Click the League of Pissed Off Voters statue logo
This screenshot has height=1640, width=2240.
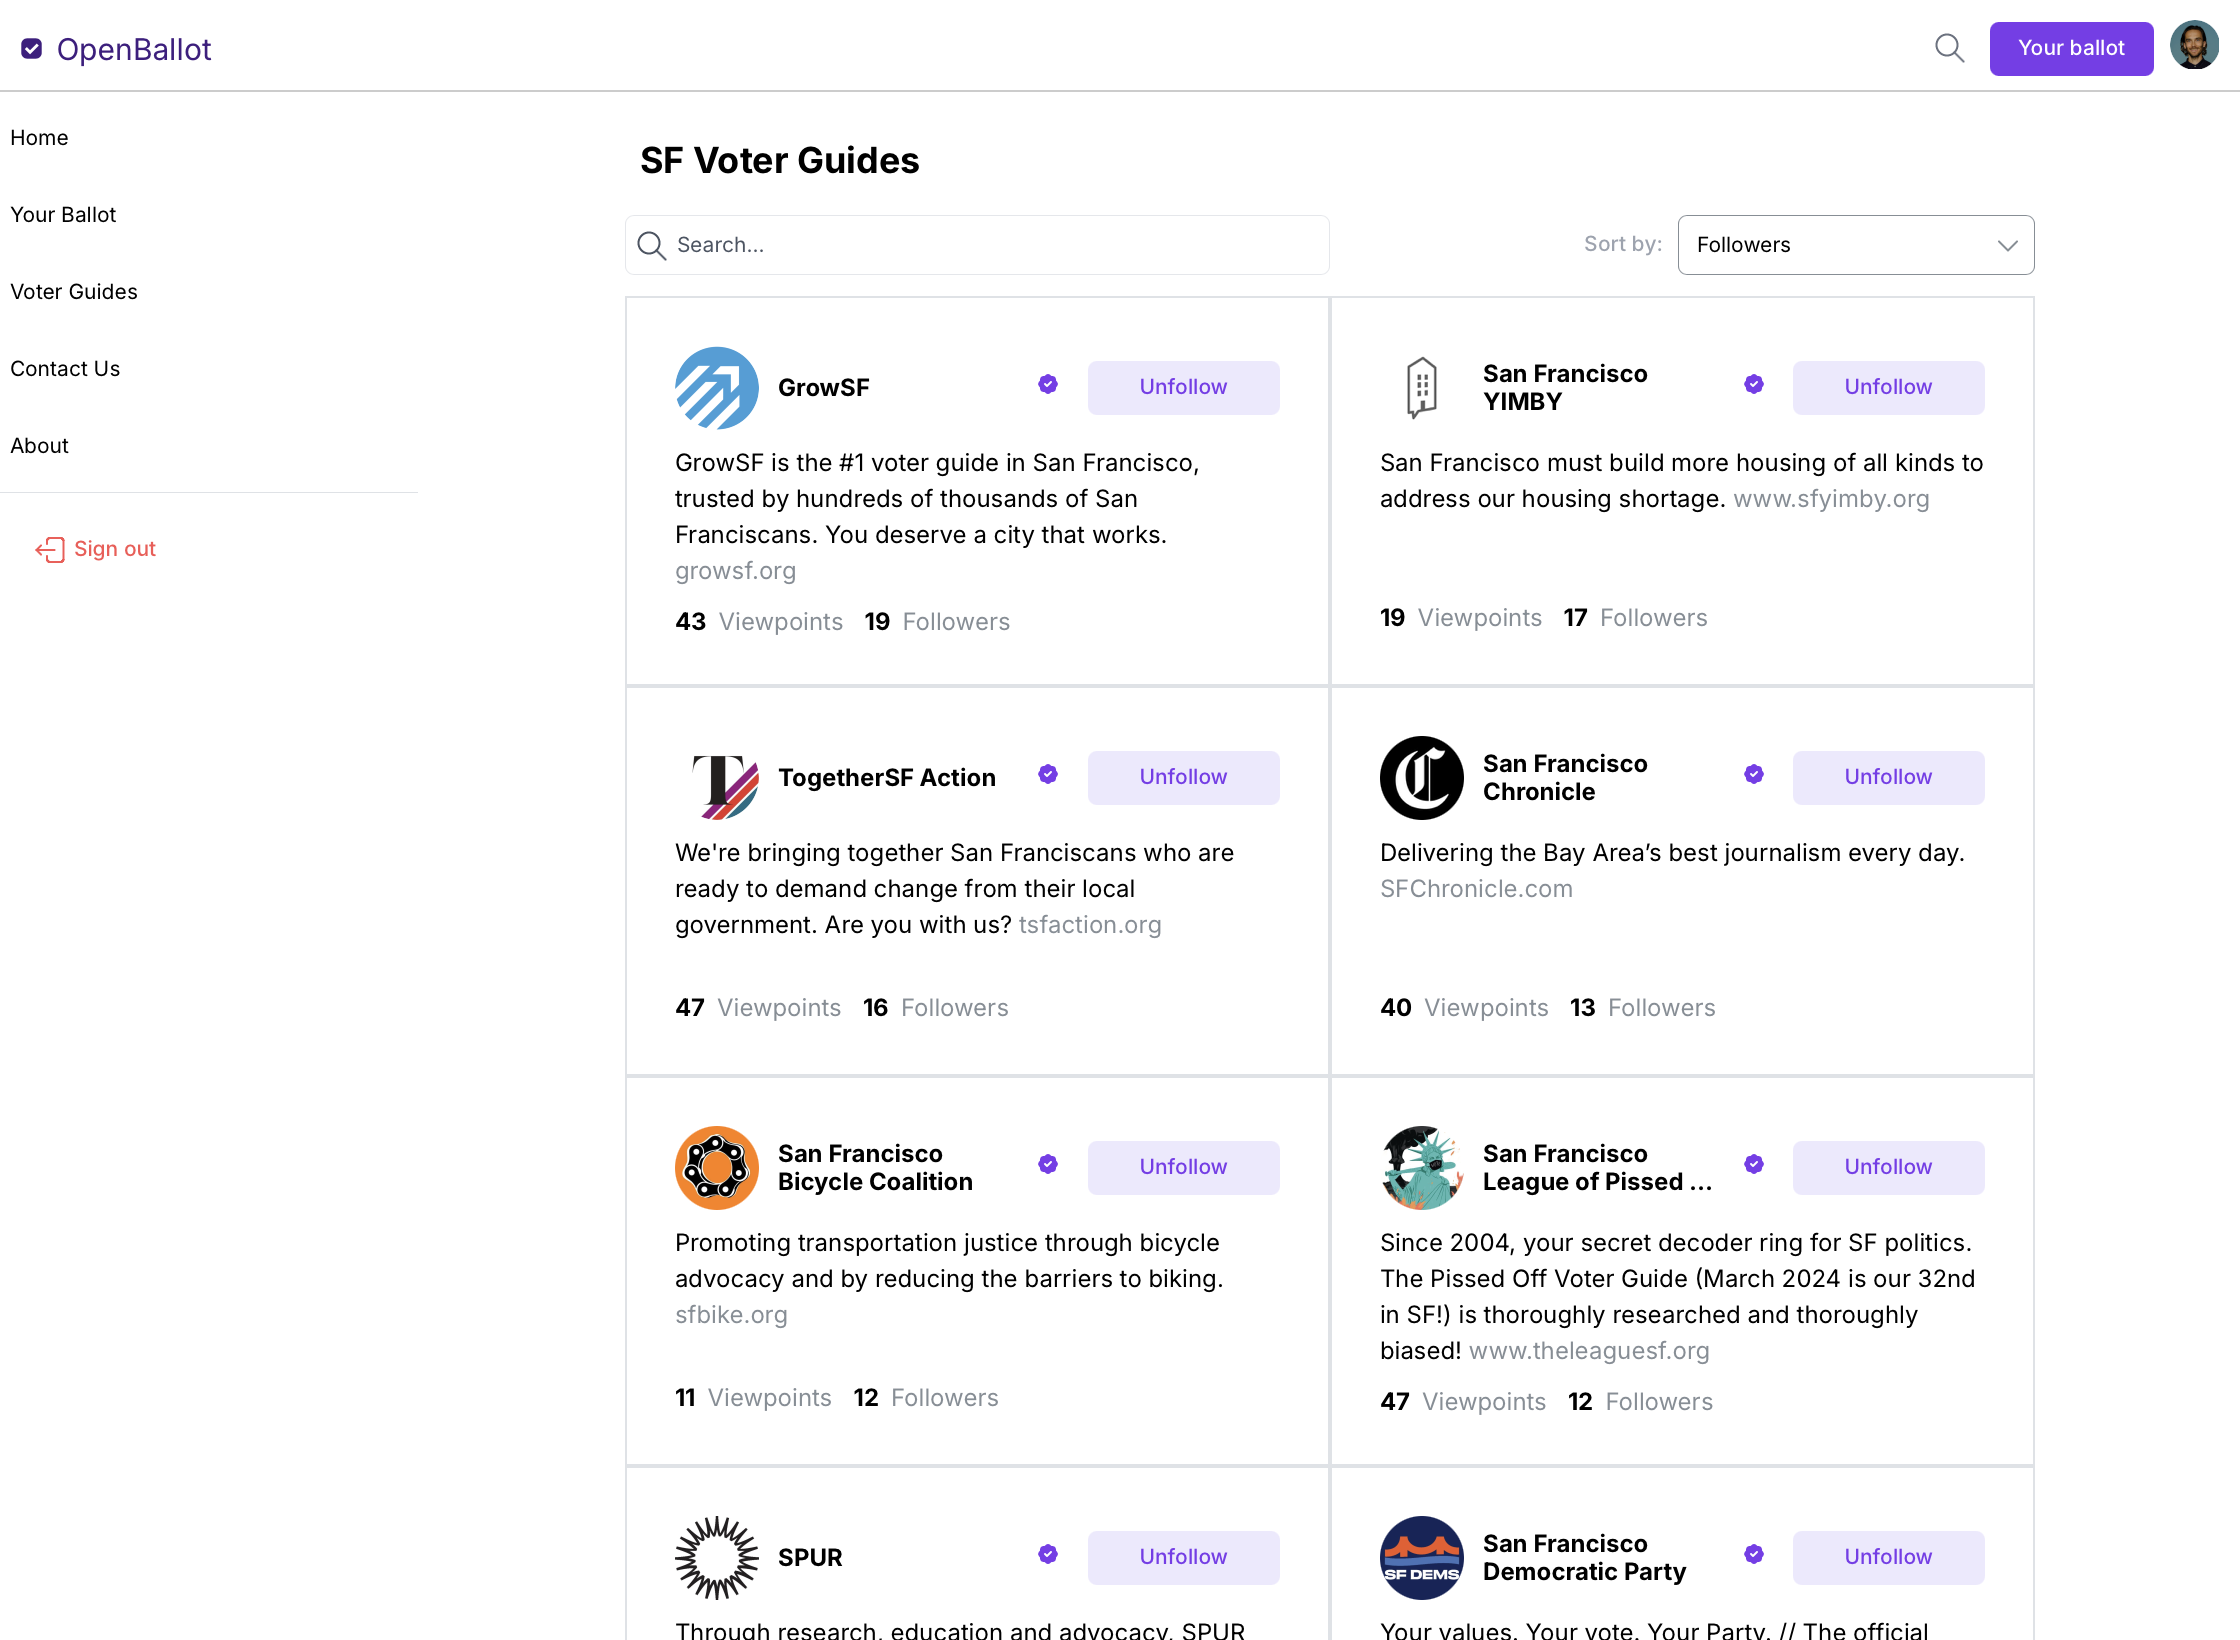click(x=1421, y=1168)
